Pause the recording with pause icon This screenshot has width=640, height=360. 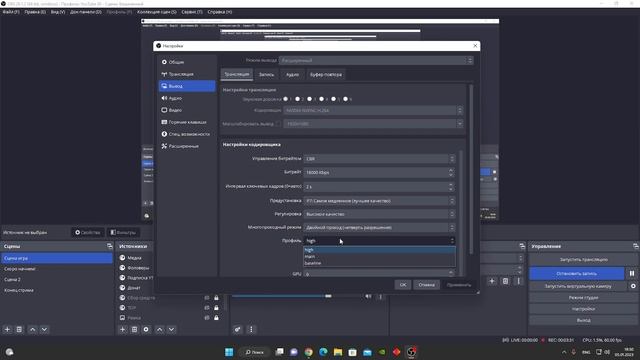point(632,273)
